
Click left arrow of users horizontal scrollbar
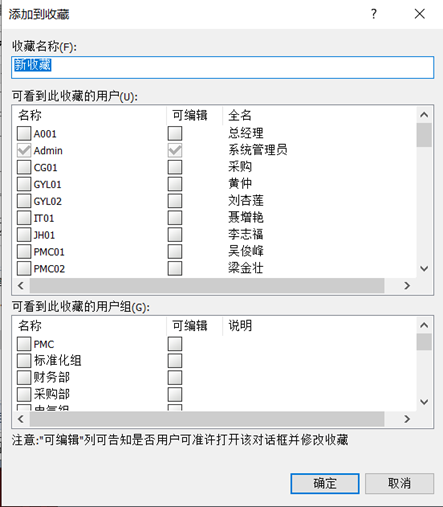[x=21, y=286]
